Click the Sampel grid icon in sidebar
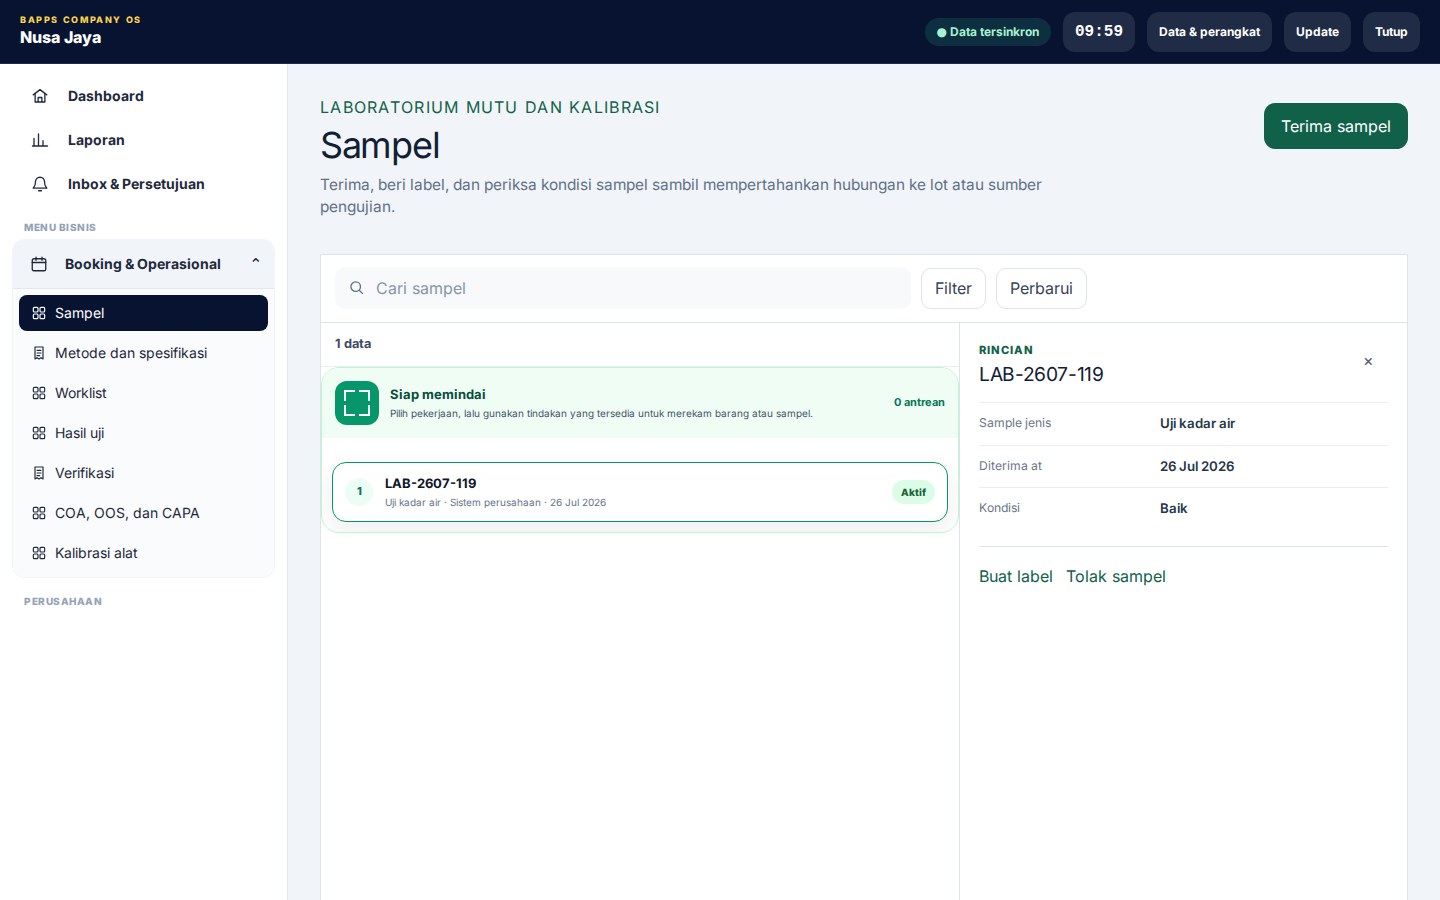Image resolution: width=1440 pixels, height=900 pixels. pyautogui.click(x=39, y=313)
